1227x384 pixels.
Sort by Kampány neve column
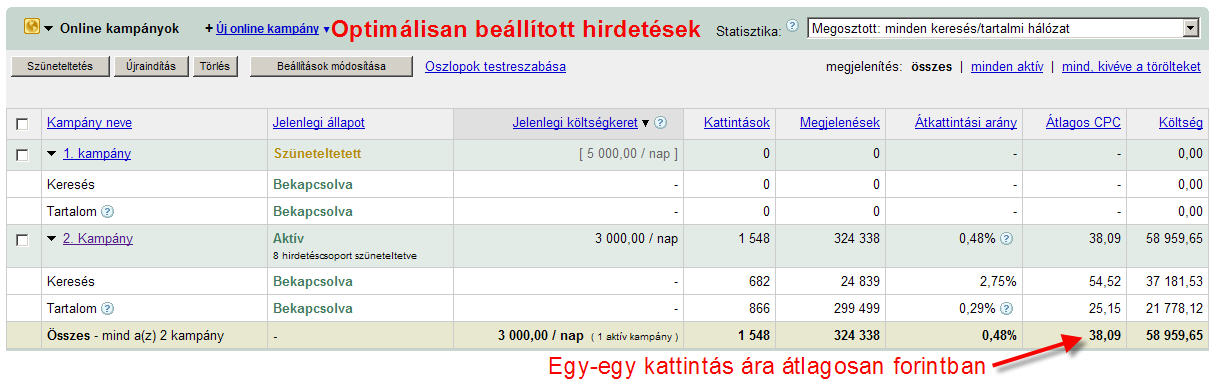coord(89,123)
